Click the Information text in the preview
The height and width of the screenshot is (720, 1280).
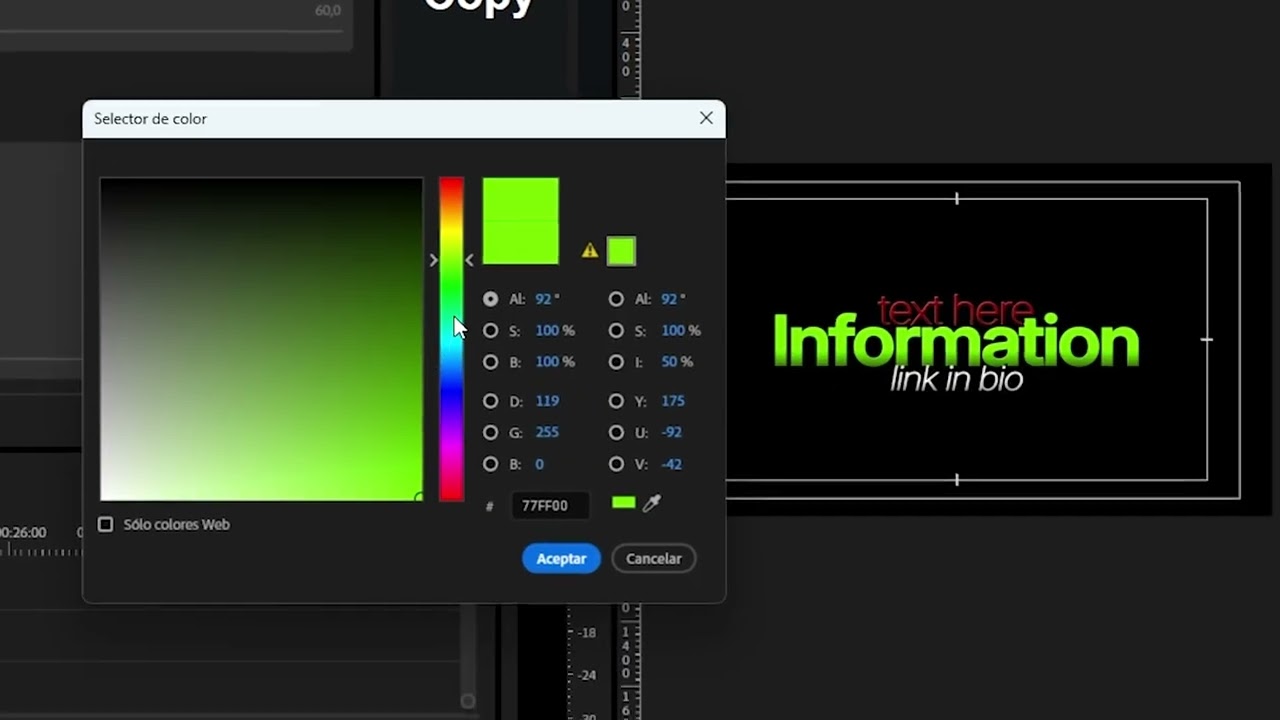point(956,341)
